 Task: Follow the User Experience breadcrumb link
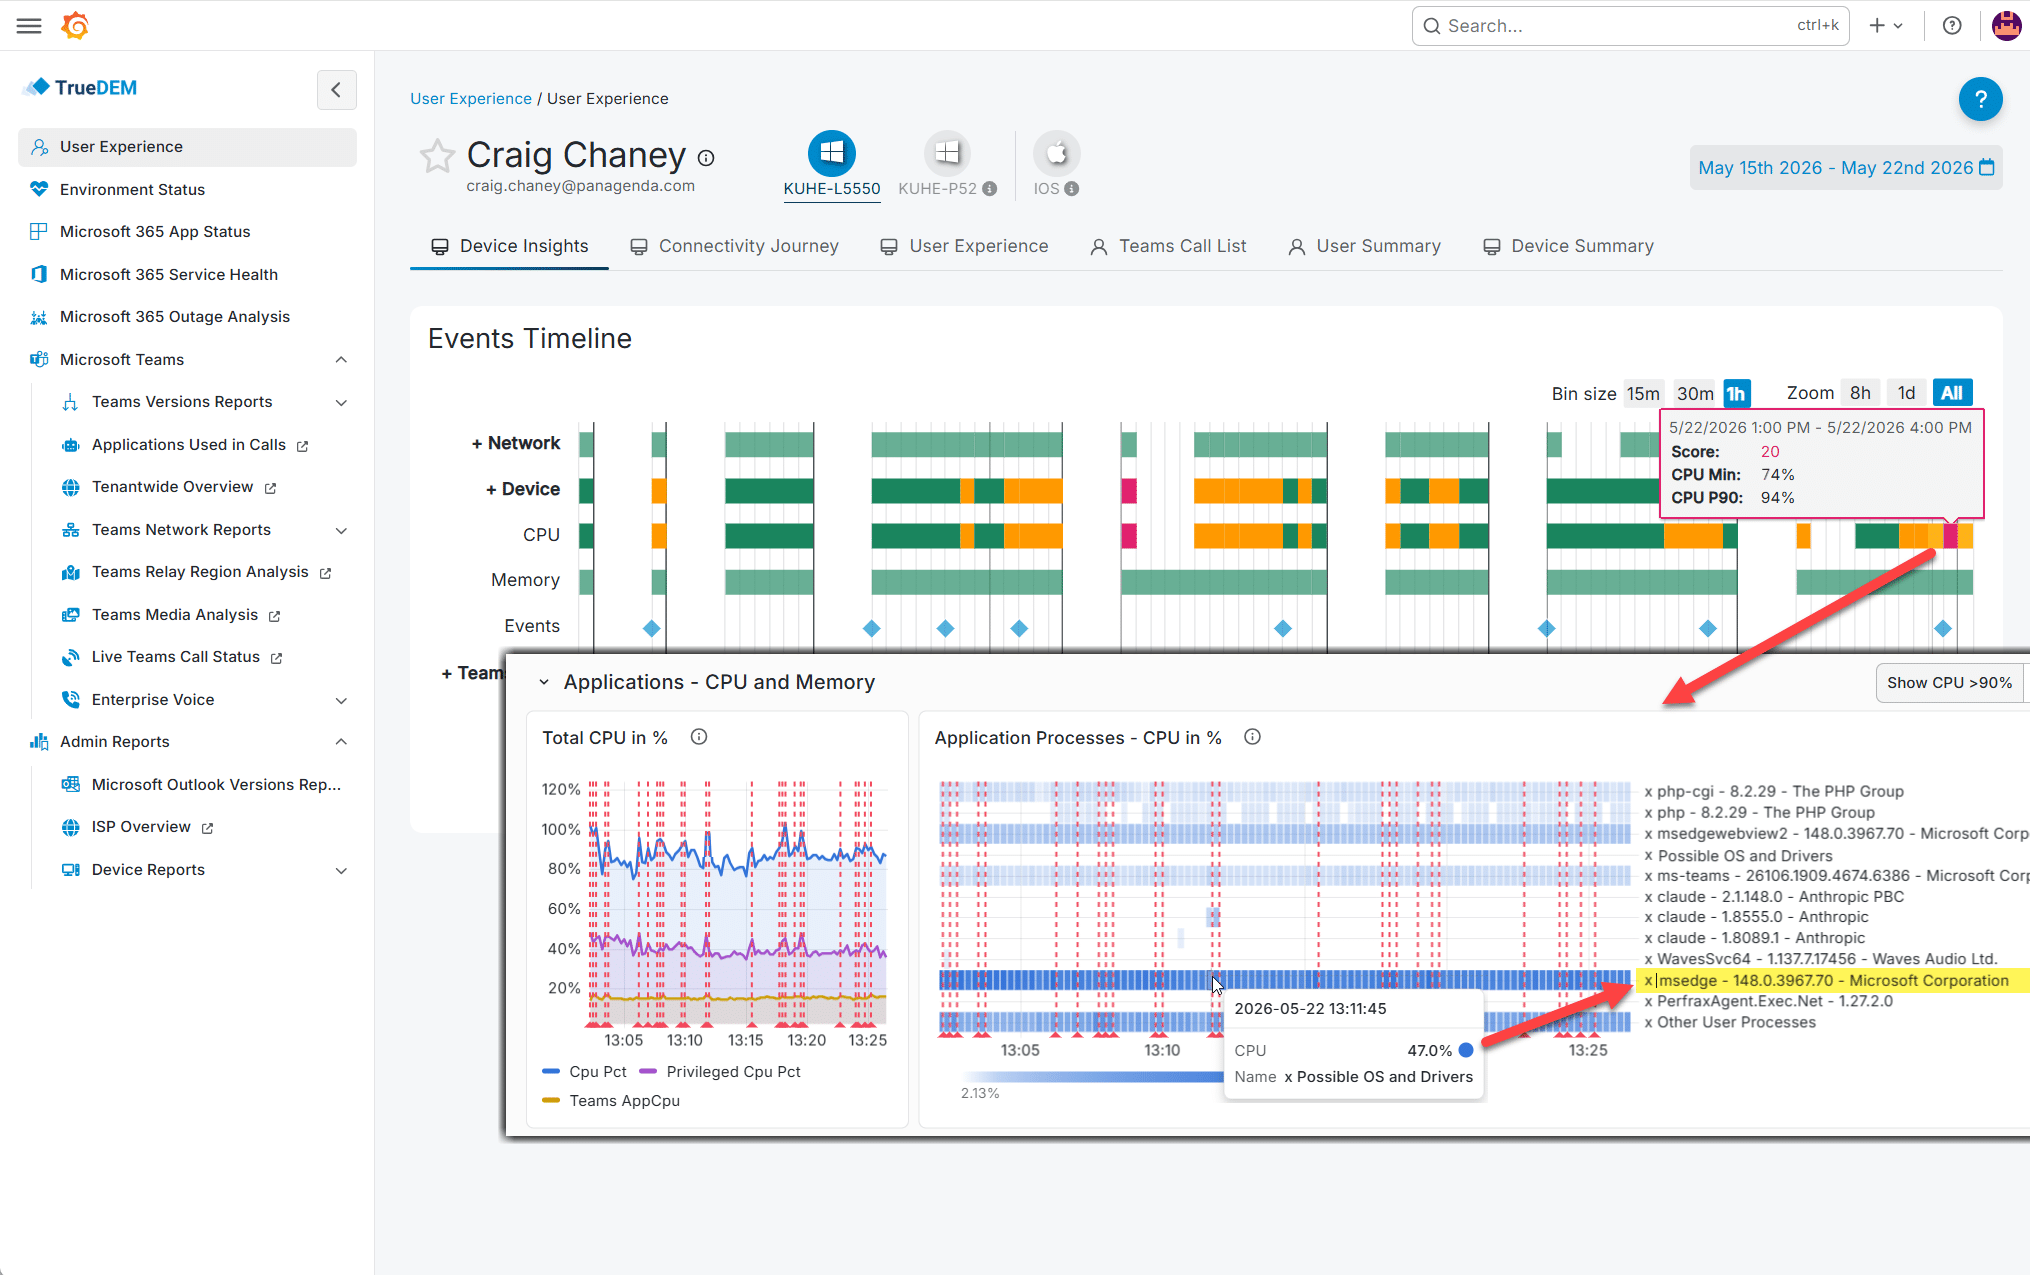[x=471, y=98]
